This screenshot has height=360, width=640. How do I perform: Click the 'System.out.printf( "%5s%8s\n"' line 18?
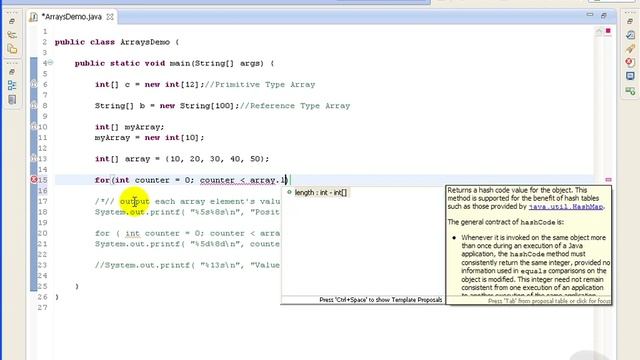click(x=187, y=212)
